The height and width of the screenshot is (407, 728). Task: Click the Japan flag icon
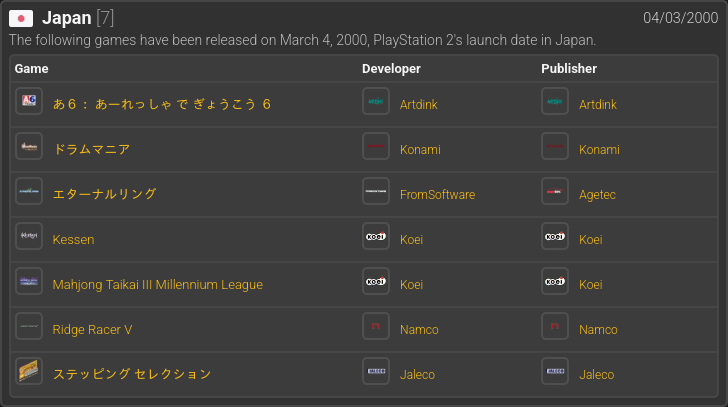(x=21, y=19)
